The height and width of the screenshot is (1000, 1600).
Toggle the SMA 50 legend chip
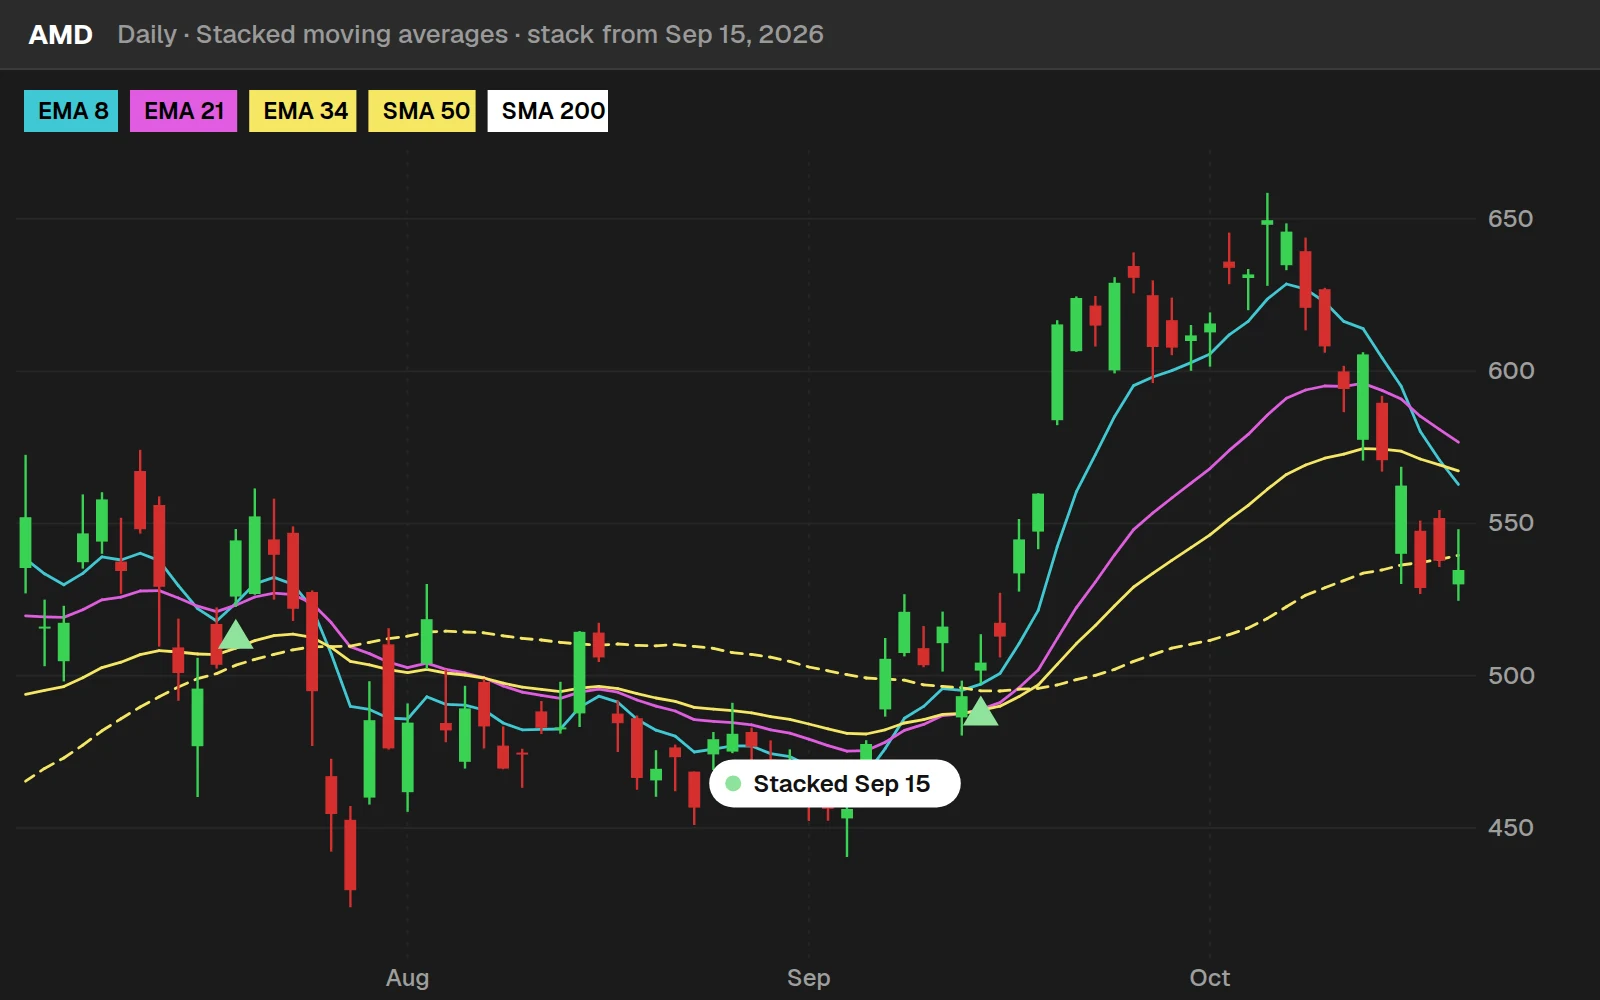(422, 111)
